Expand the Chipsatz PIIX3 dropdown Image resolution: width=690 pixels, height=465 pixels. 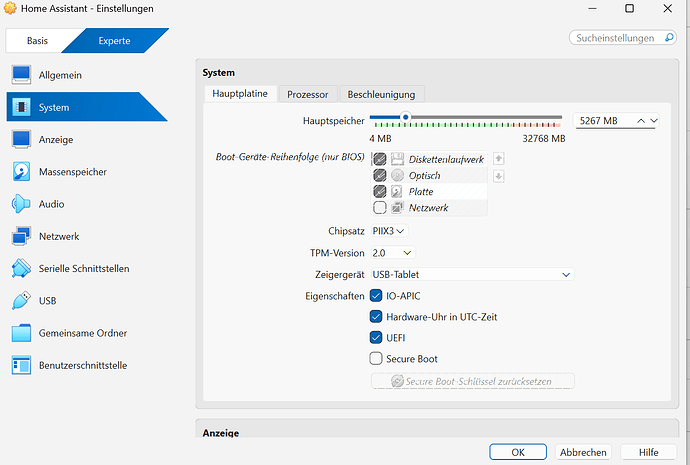(389, 231)
